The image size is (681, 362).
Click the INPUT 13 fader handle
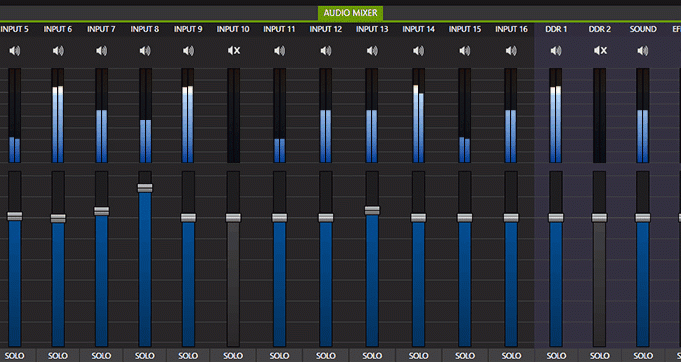(372, 211)
